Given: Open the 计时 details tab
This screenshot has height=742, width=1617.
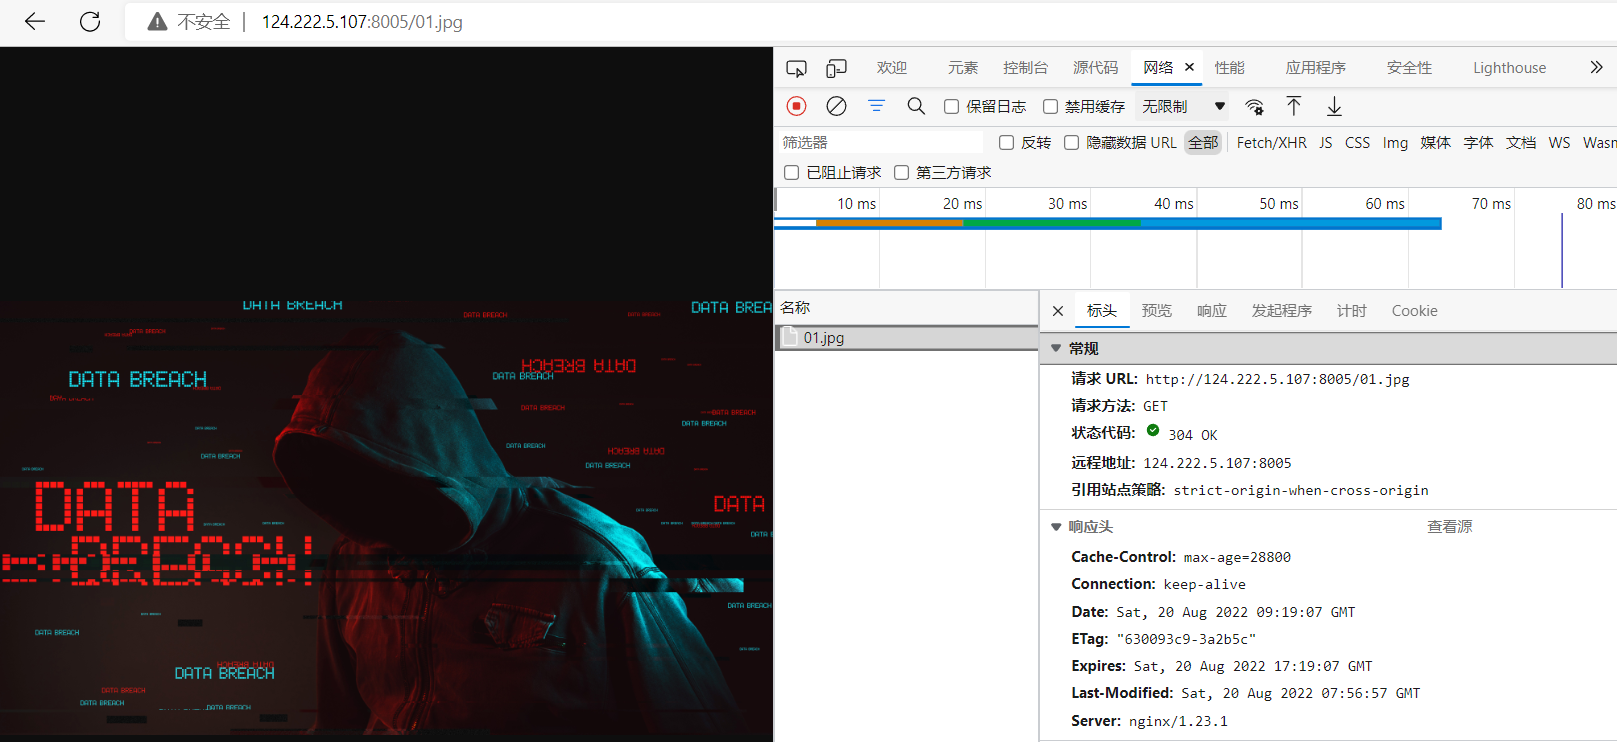Looking at the screenshot, I should point(1352,311).
